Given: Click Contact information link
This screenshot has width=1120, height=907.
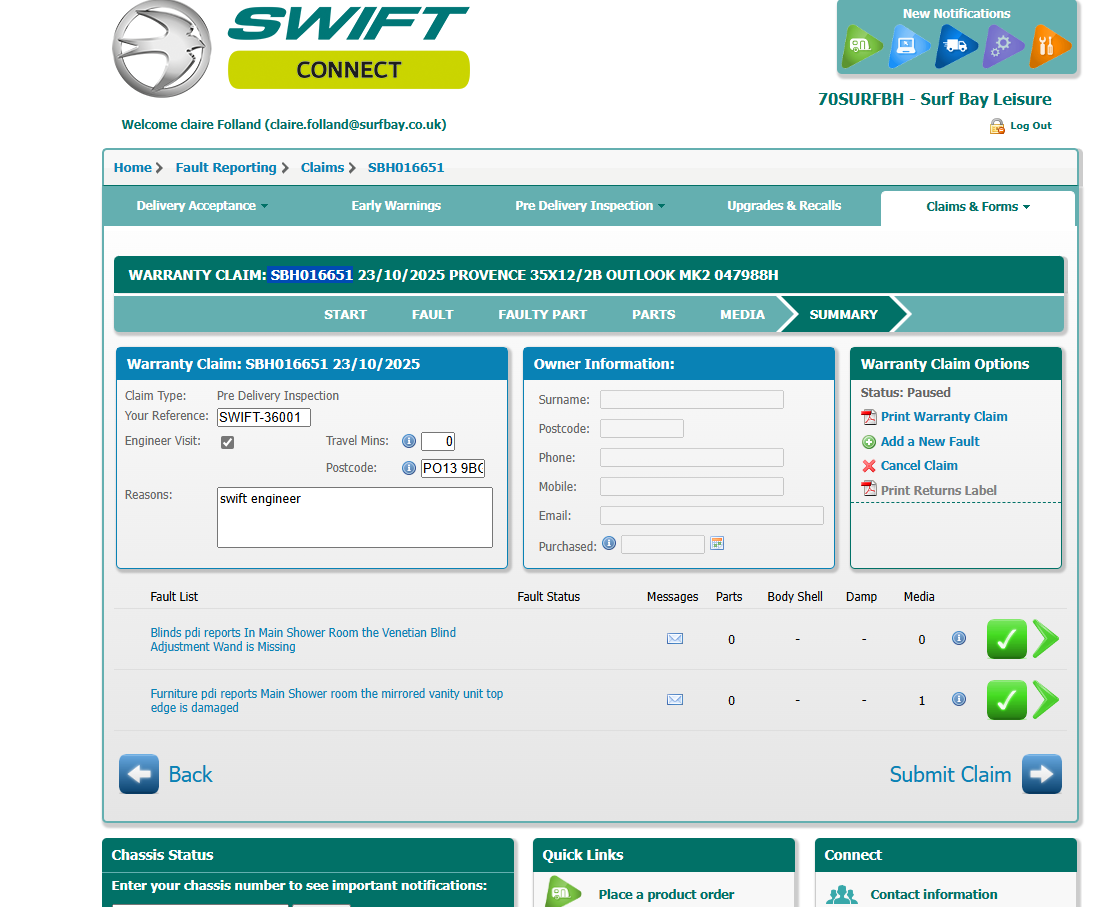Looking at the screenshot, I should click(x=933, y=894).
